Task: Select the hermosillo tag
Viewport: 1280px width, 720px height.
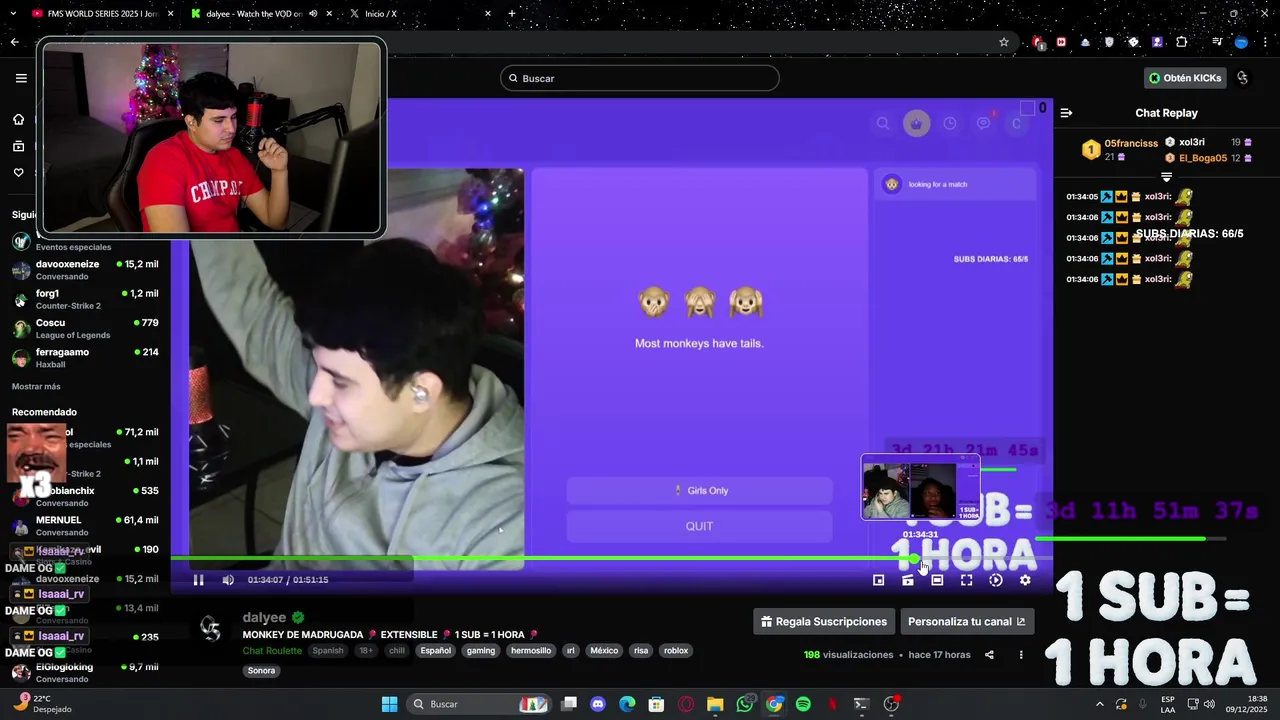Action: [x=531, y=650]
